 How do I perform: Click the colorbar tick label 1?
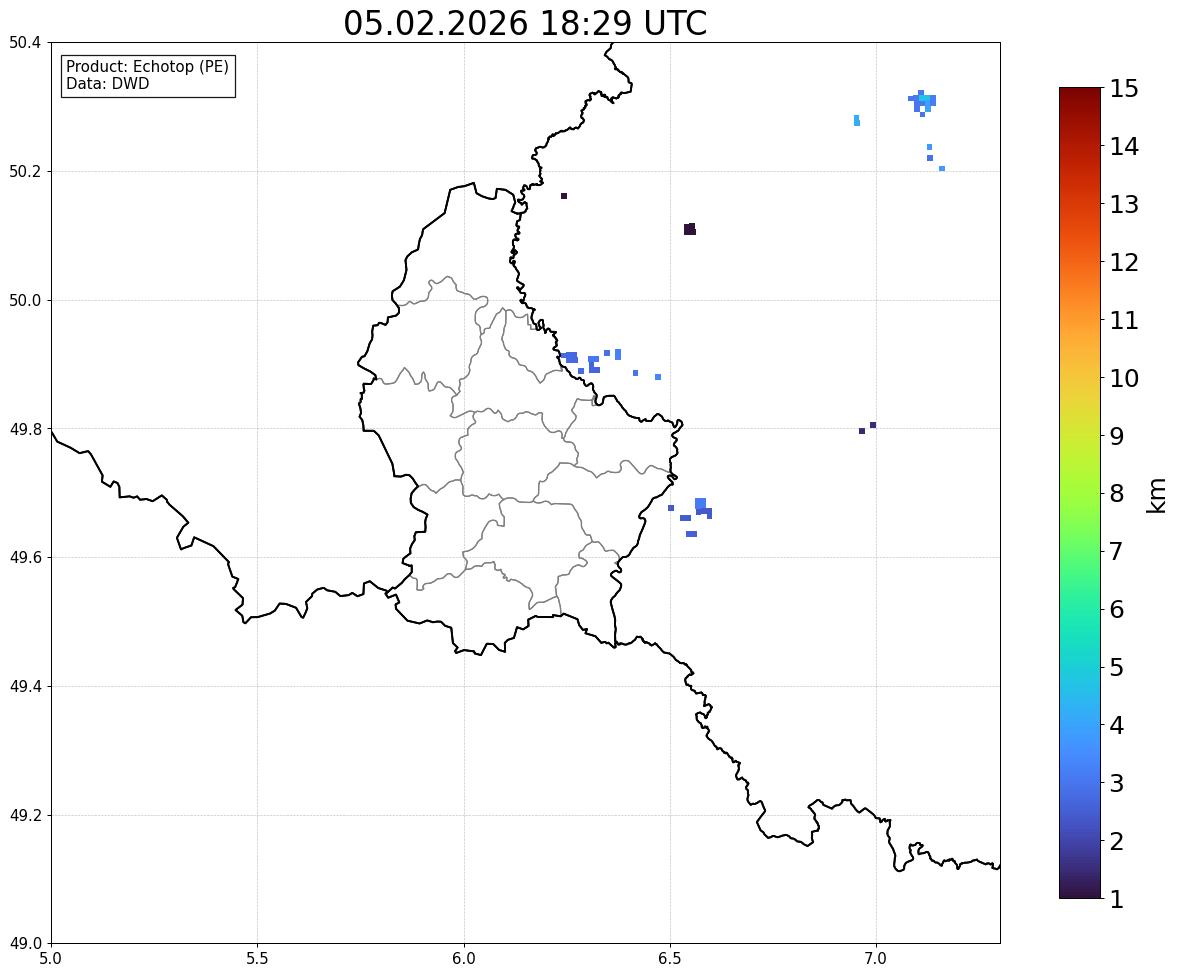click(1117, 899)
